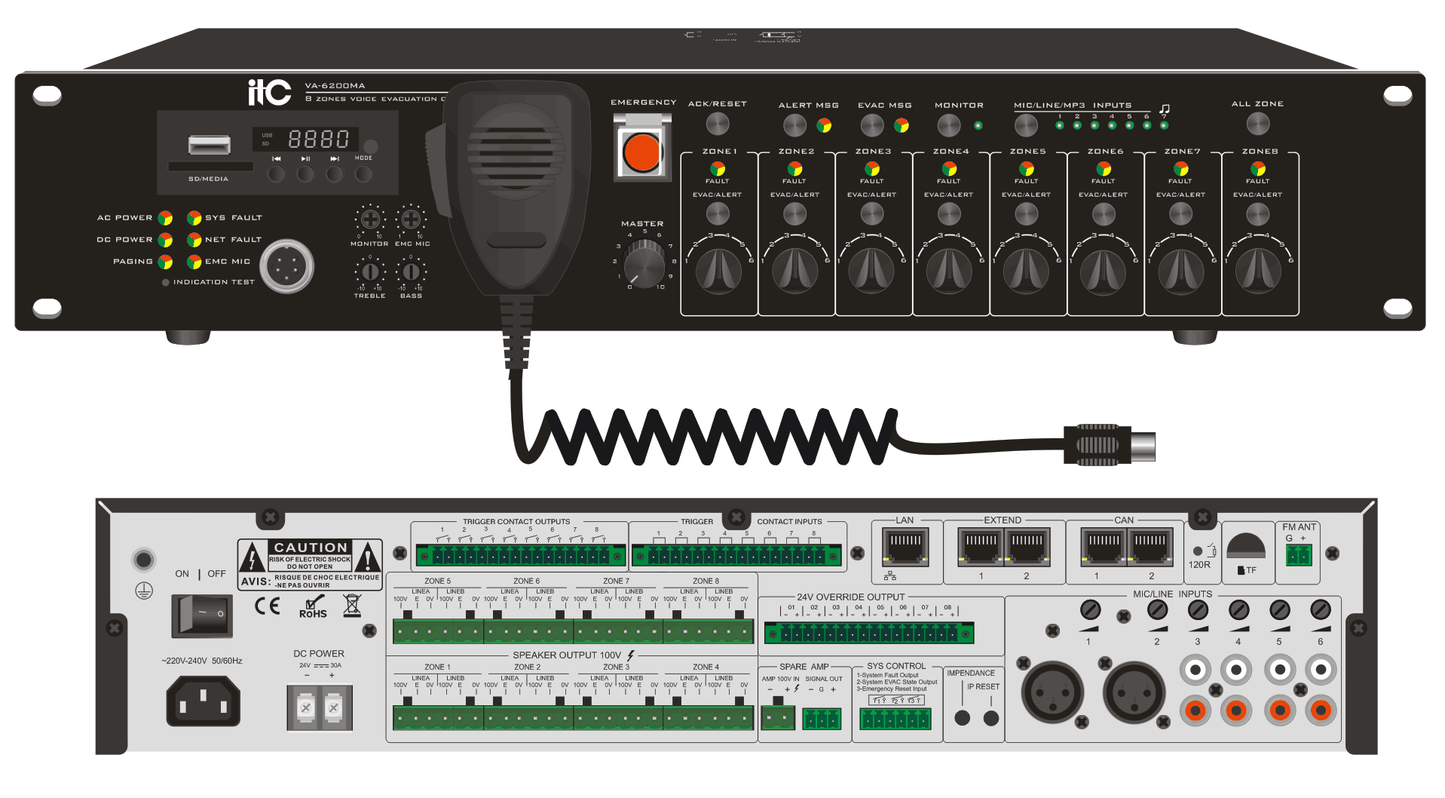Click the ALERT MSG button
This screenshot has width=1445, height=798.
794,125
